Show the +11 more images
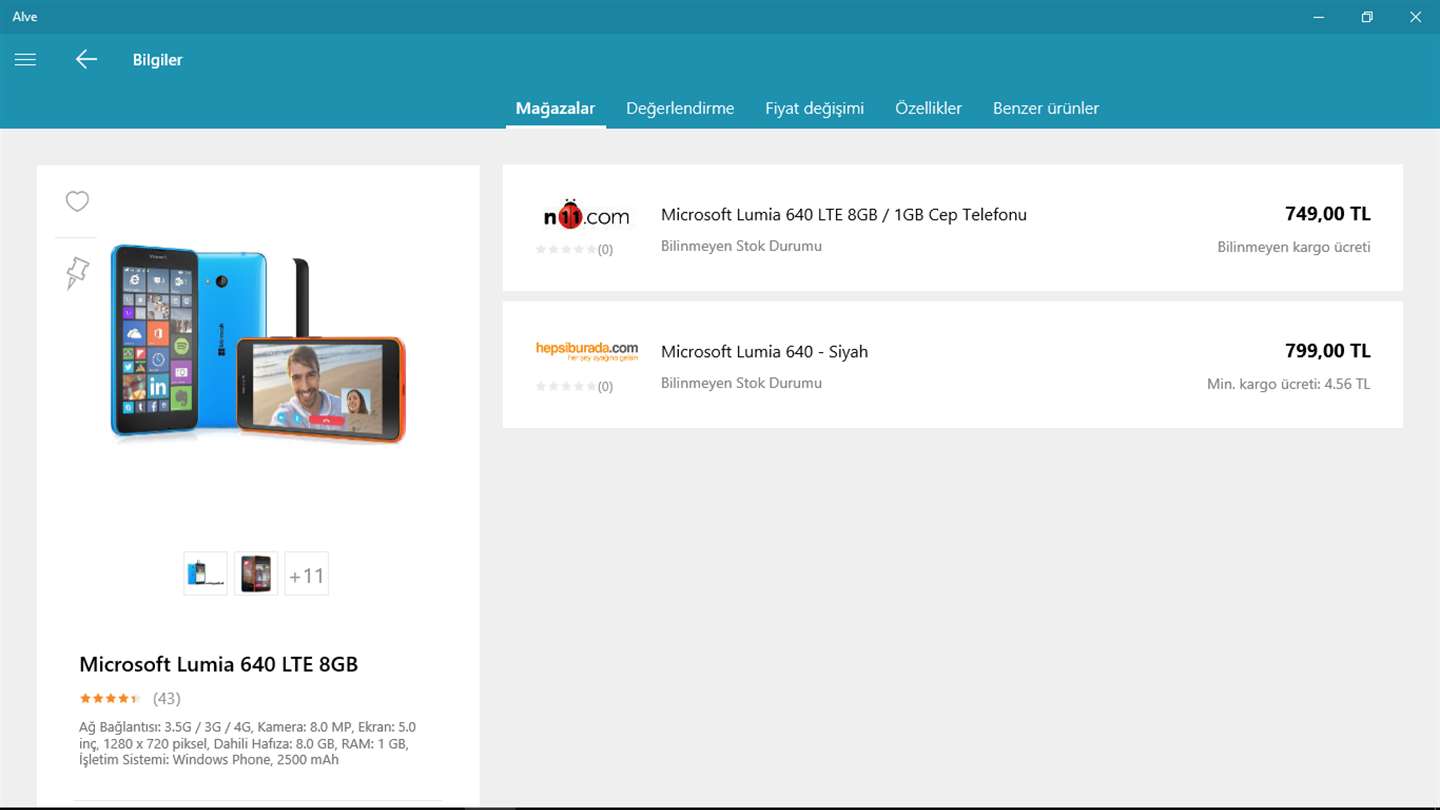Screen dimensions: 1440x810 click(x=306, y=573)
